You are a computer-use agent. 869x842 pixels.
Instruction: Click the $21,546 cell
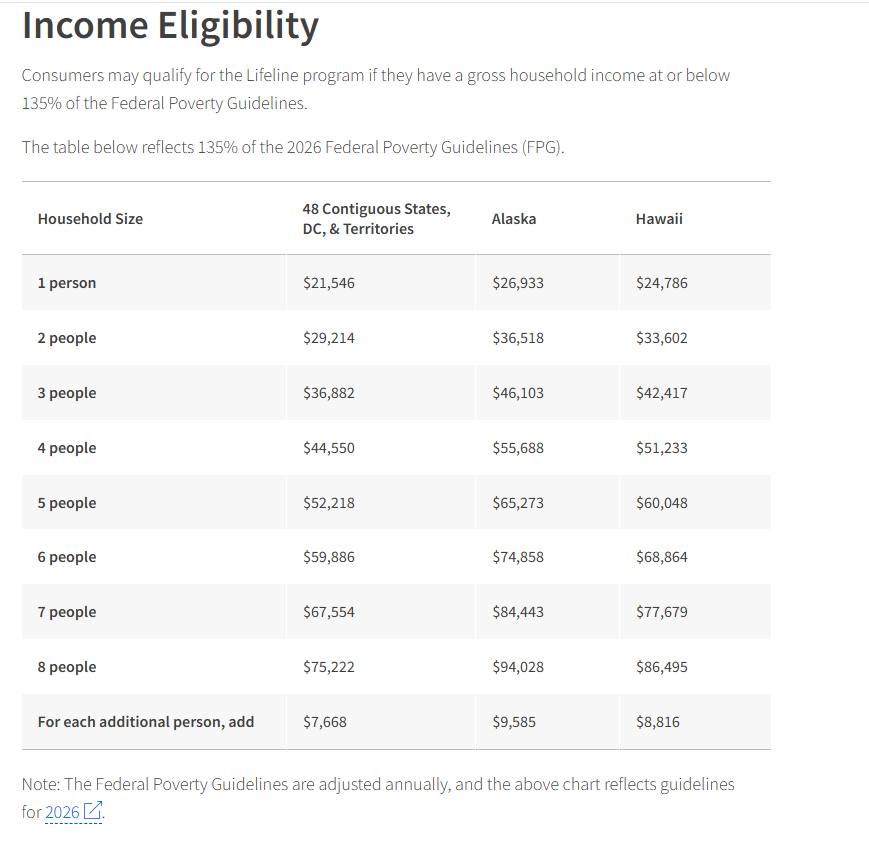tap(329, 283)
